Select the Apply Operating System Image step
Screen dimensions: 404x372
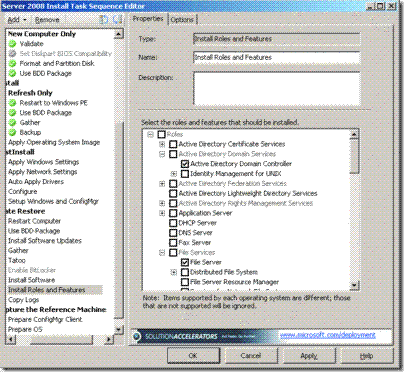point(54,142)
